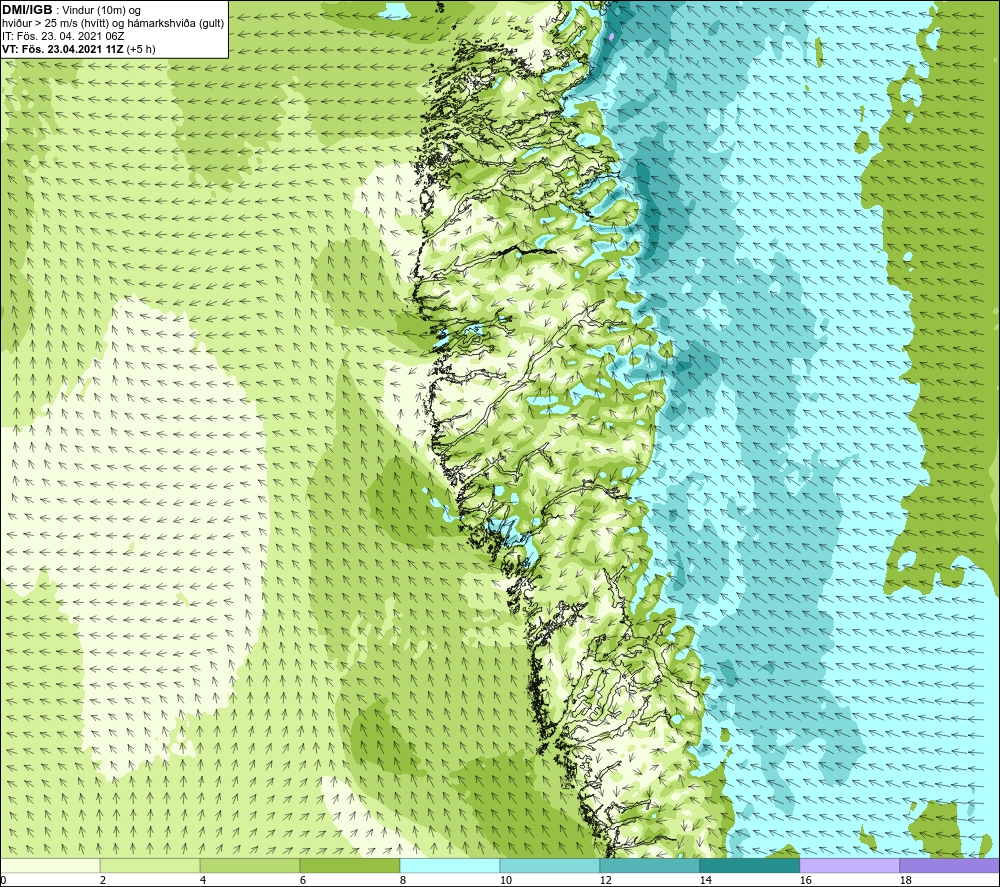The height and width of the screenshot is (887, 1000).
Task: Click the dark green 6–8 m/s legend swatch
Action: [x=350, y=866]
